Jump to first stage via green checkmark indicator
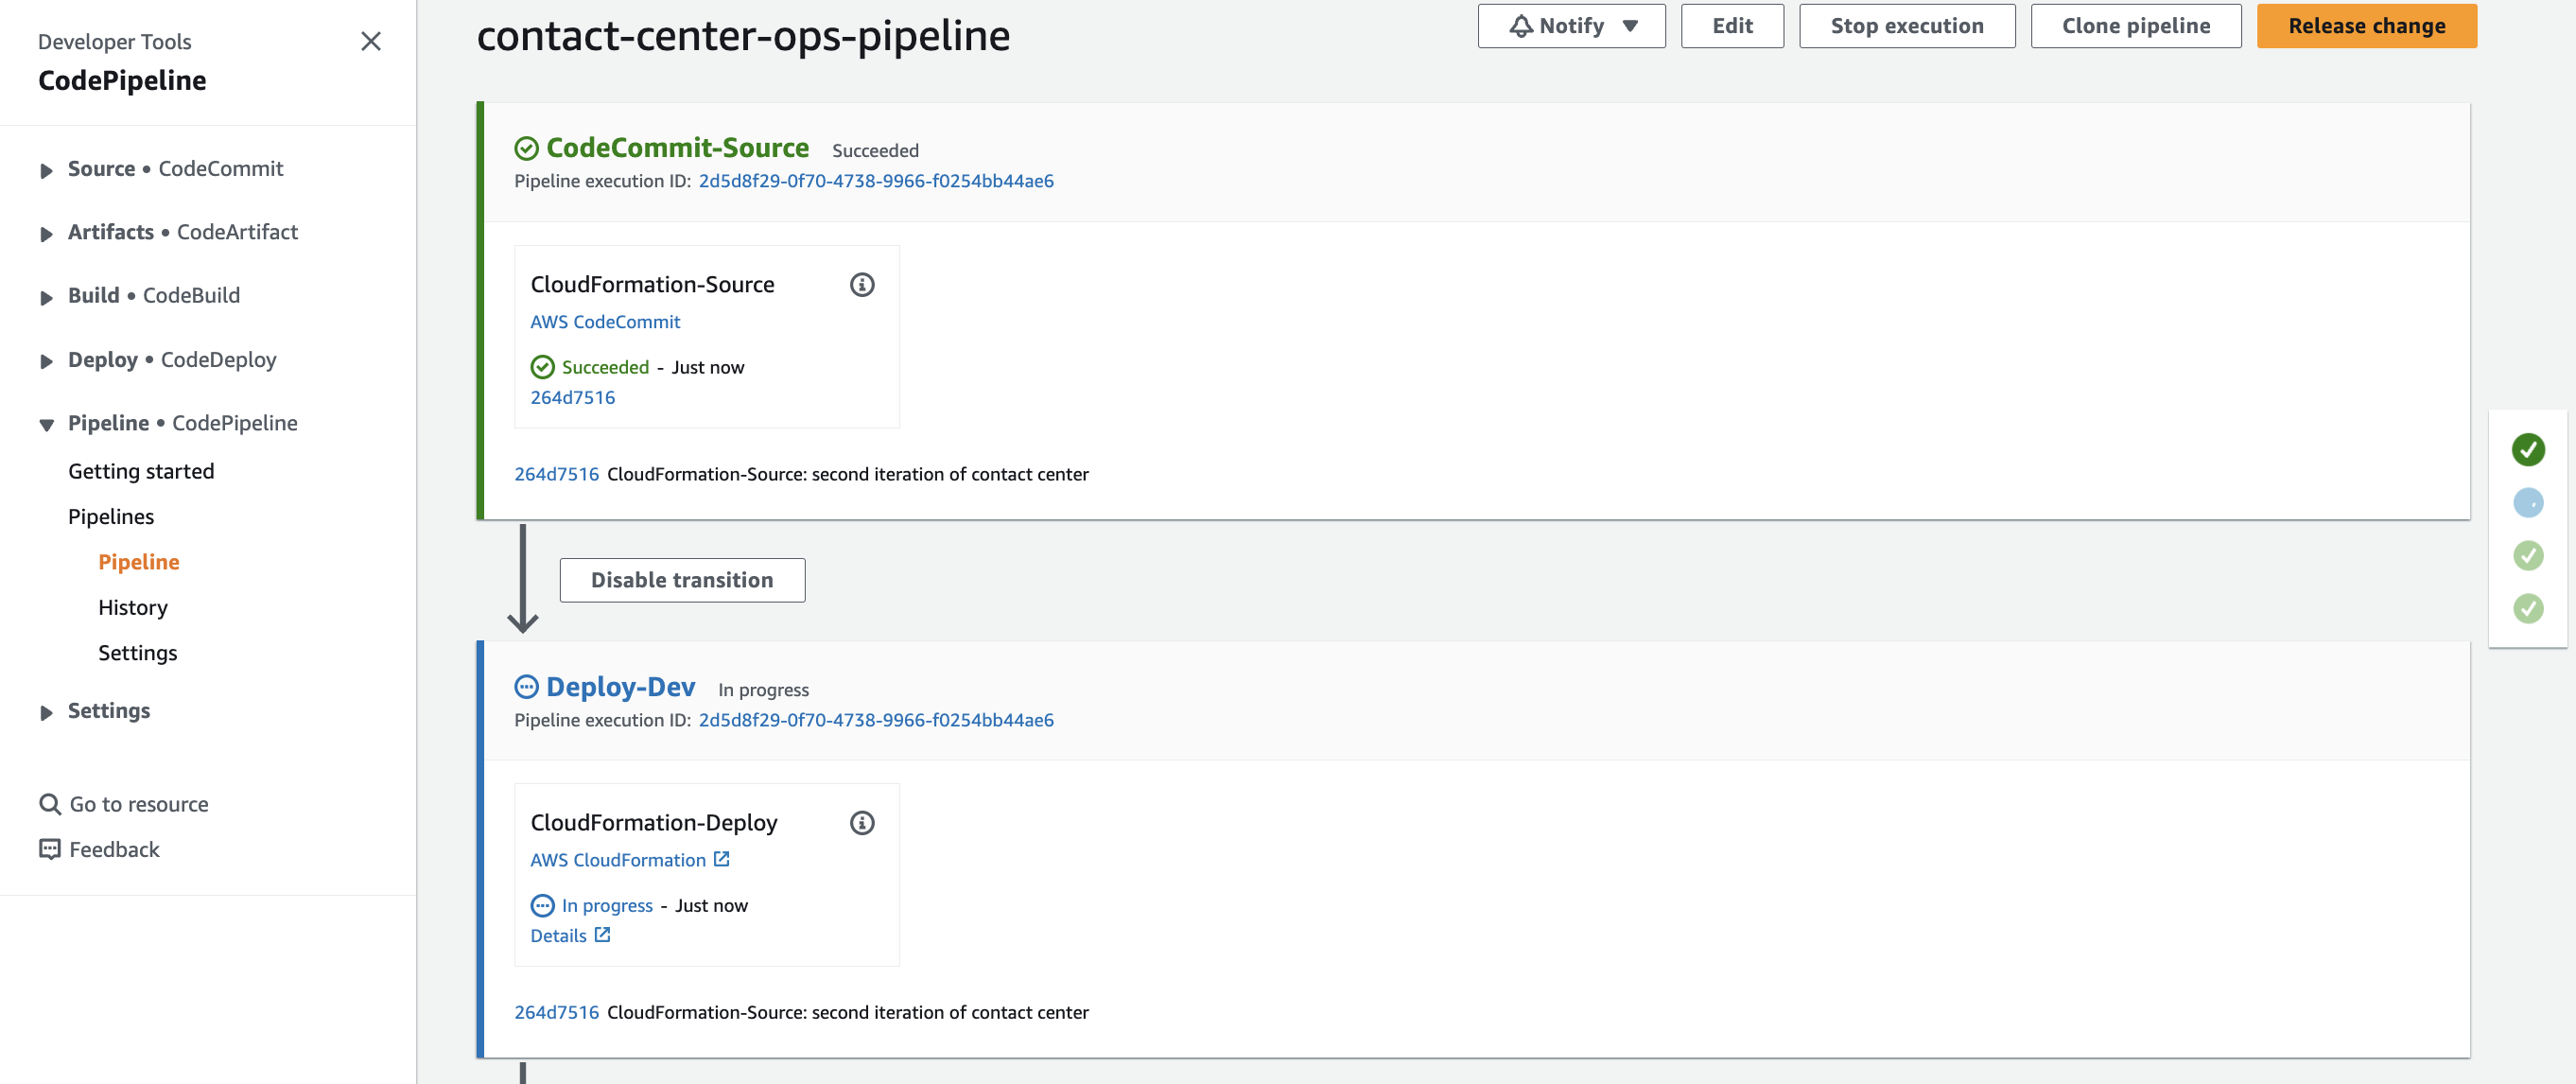The image size is (2576, 1084). click(2528, 450)
